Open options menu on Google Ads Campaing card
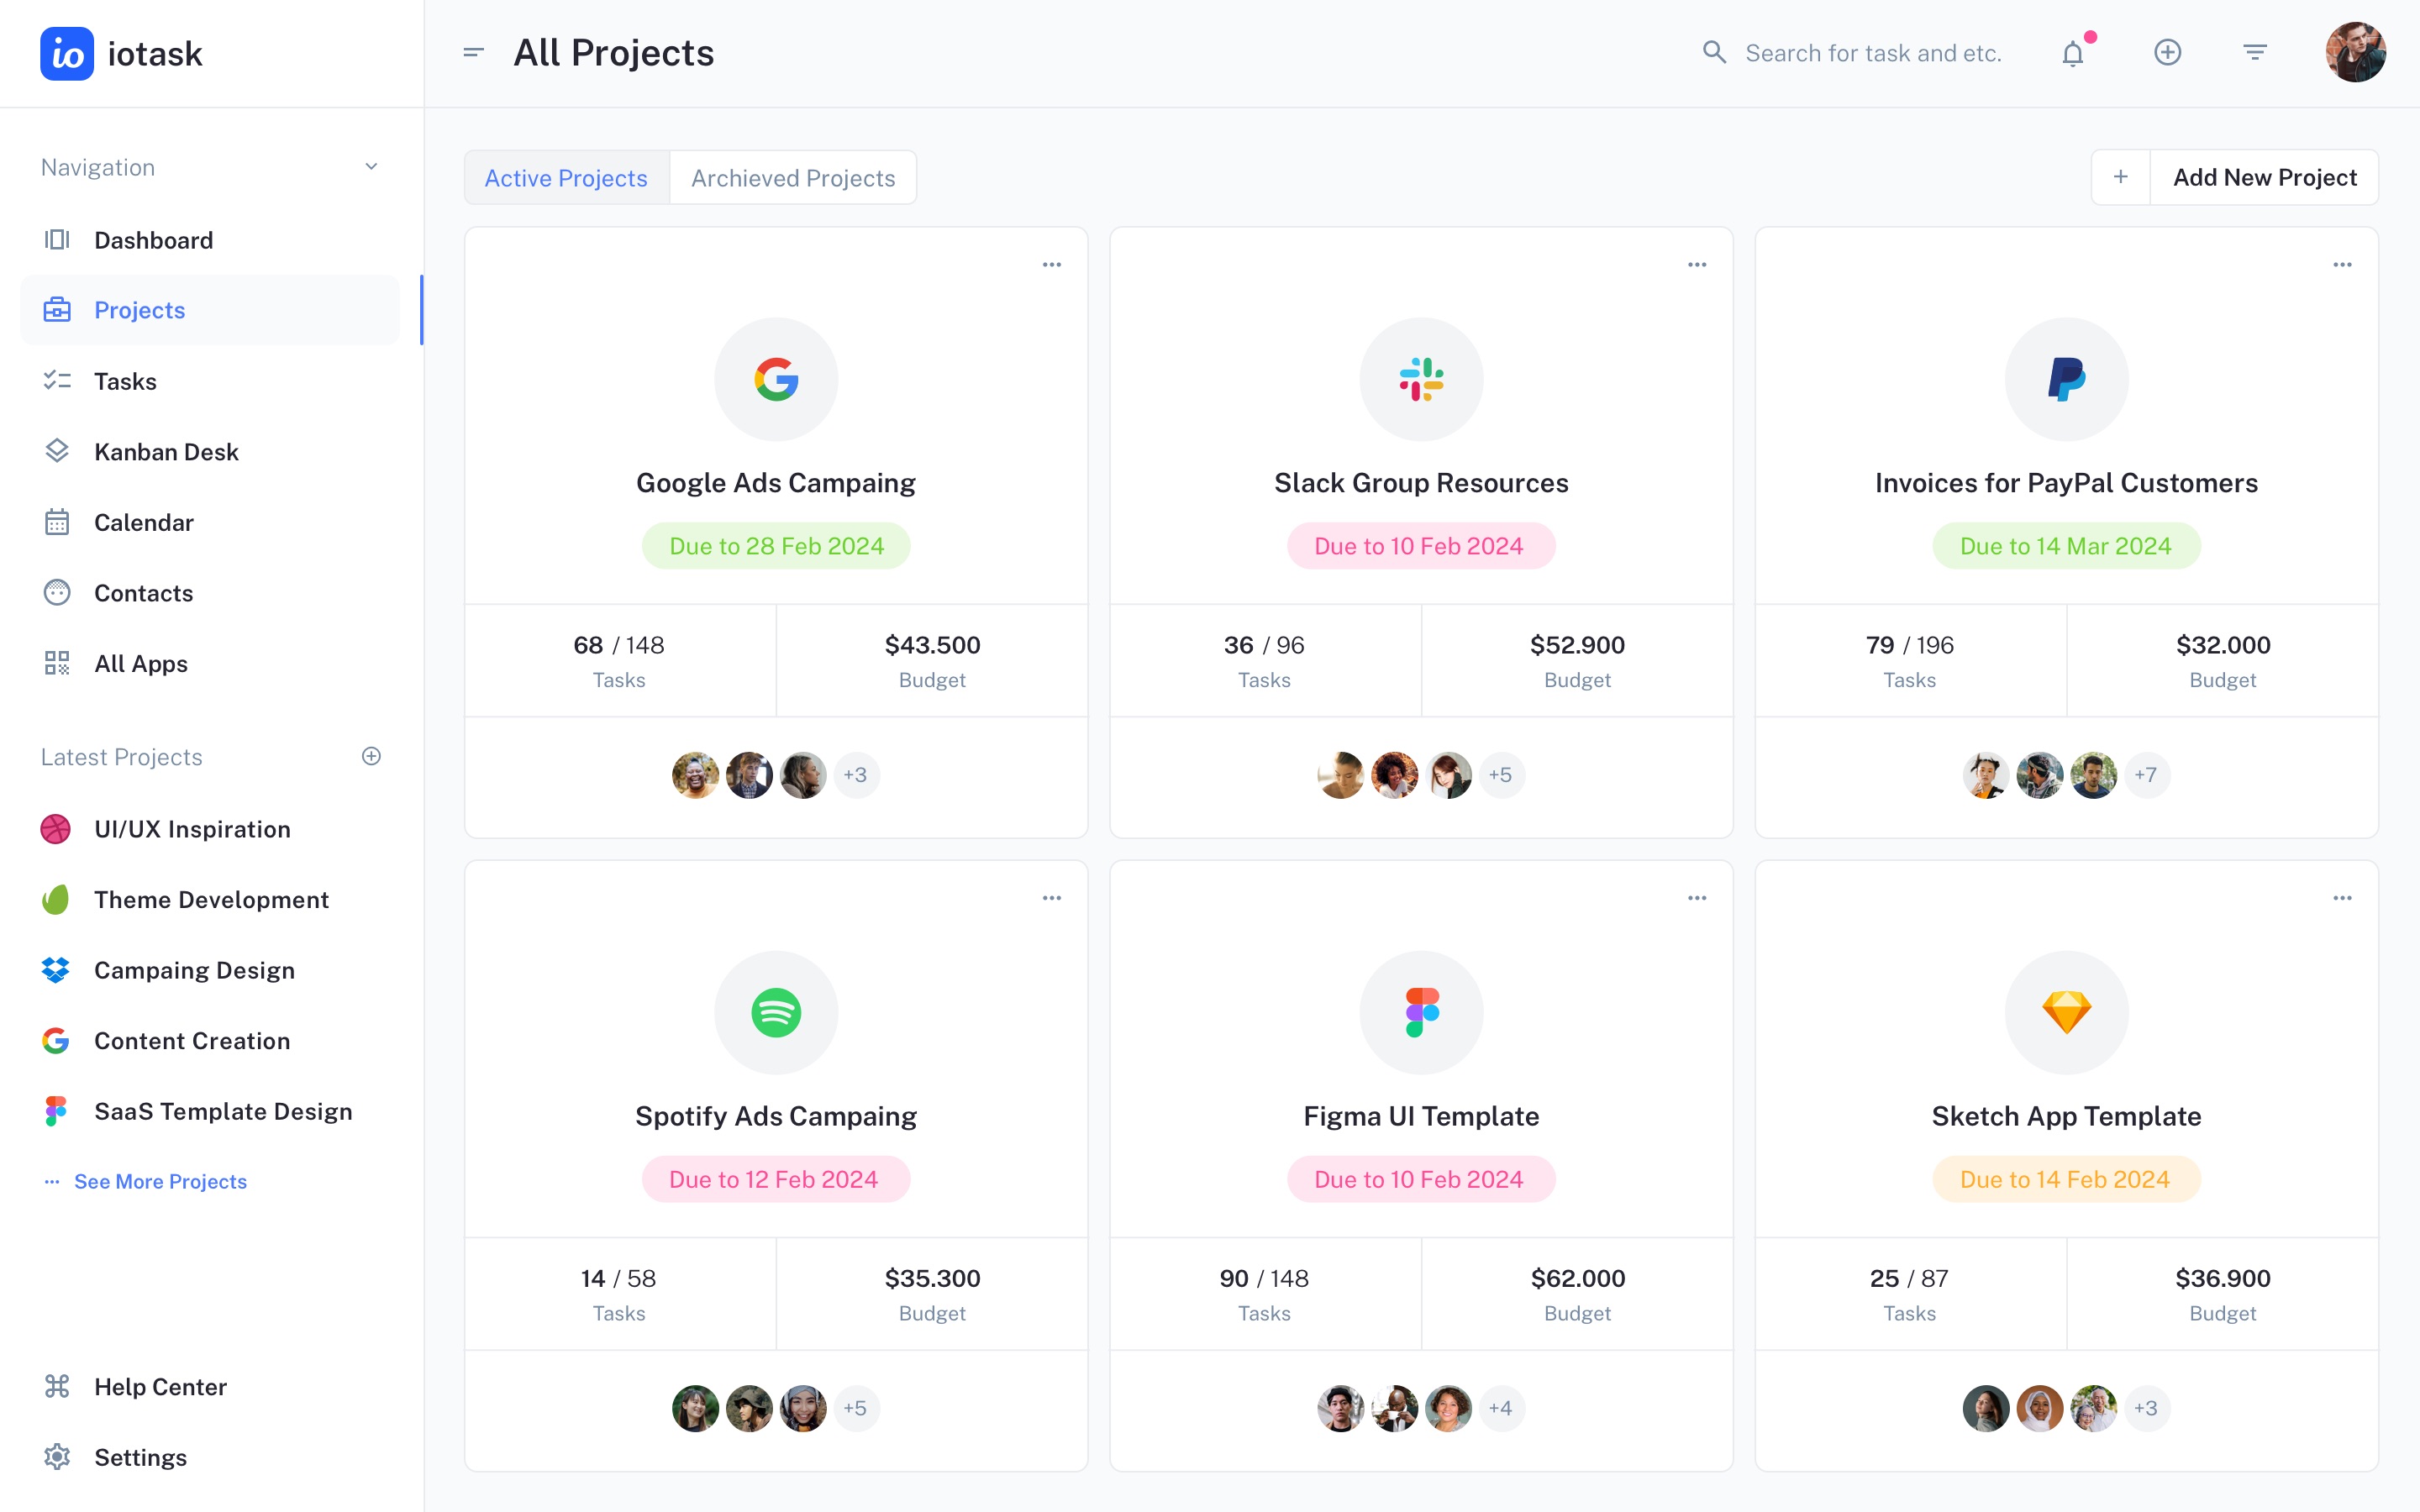The image size is (2420, 1512). point(1051,265)
